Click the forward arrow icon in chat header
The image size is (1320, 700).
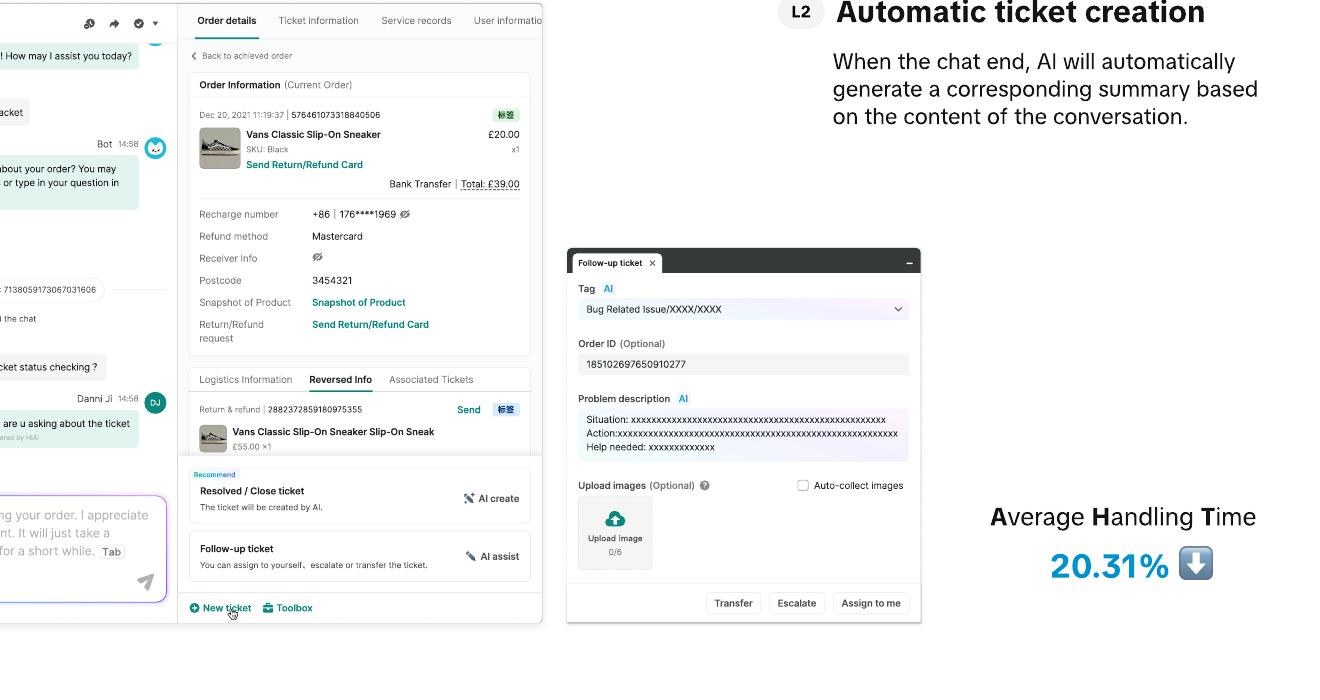[114, 24]
